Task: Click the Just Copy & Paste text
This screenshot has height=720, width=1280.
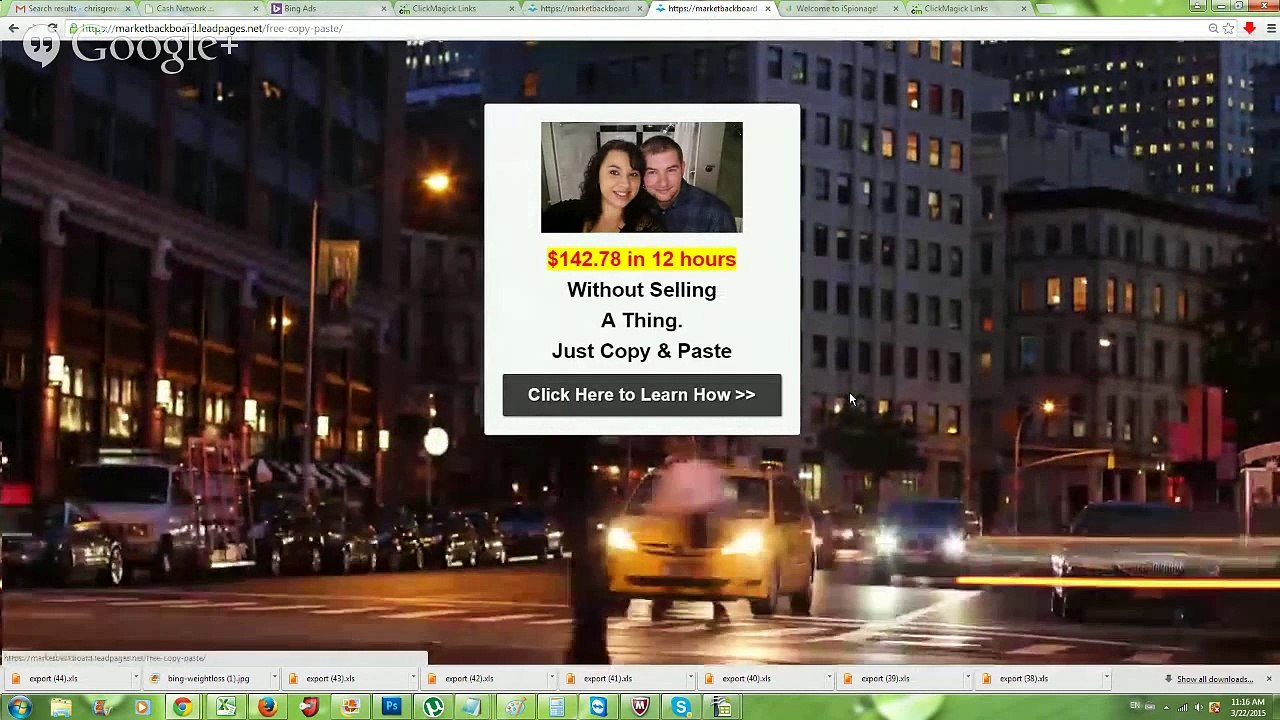Action: pos(642,351)
